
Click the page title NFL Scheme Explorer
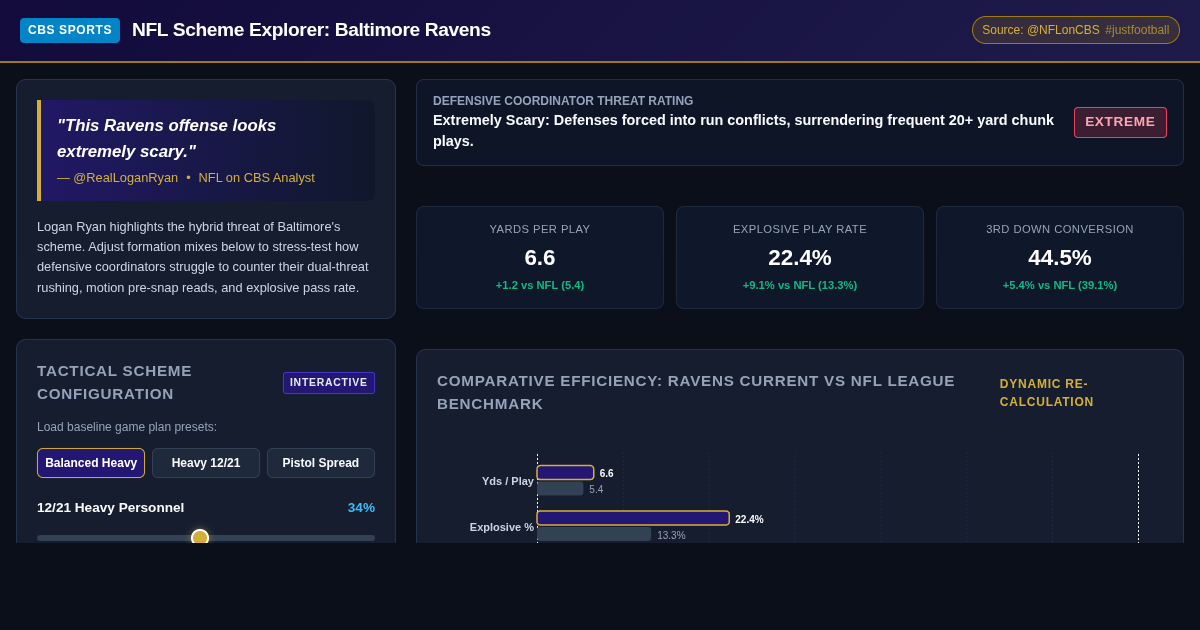pos(311,30)
